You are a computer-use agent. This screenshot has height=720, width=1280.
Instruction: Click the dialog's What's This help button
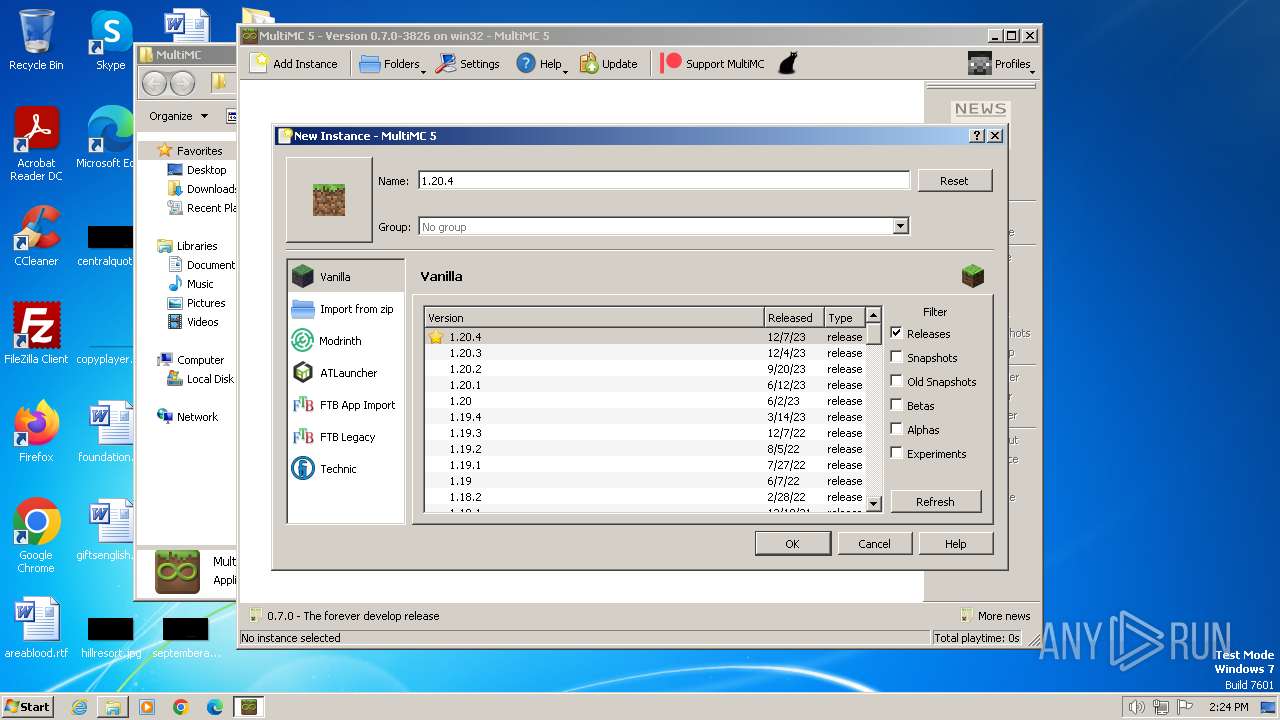pos(977,135)
